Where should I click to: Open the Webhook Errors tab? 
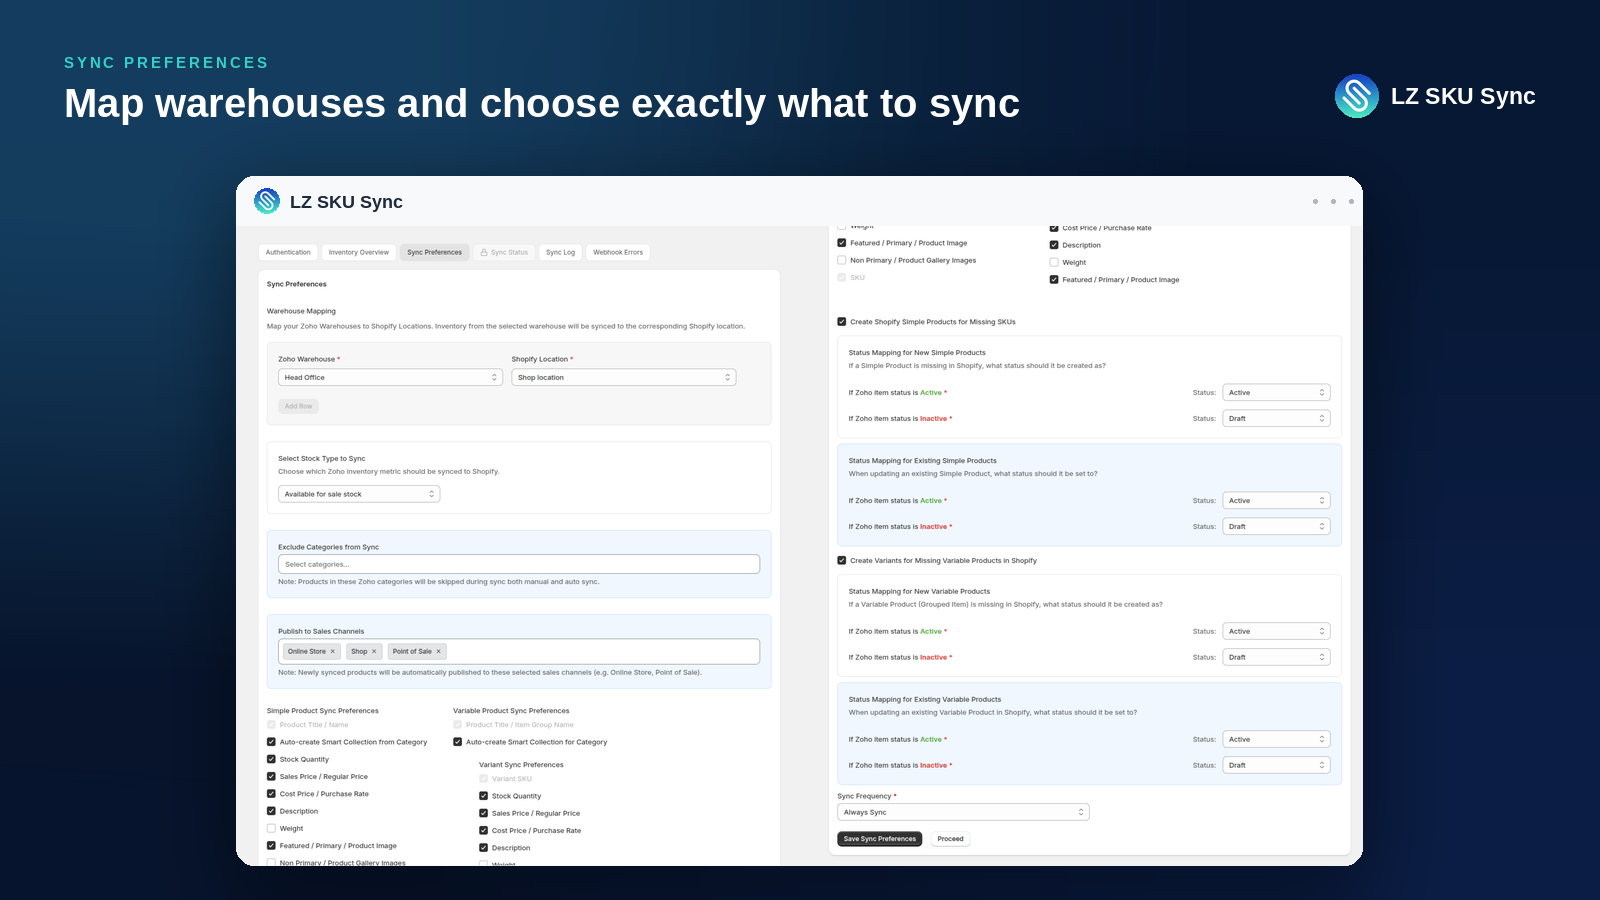coord(618,252)
